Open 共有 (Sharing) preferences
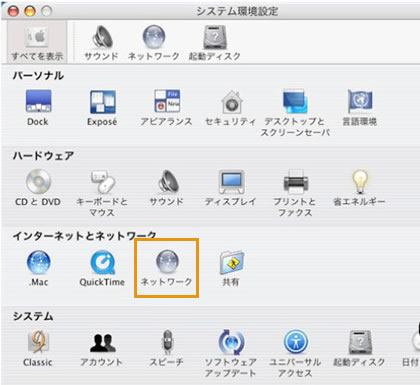The image size is (420, 385). tap(231, 268)
